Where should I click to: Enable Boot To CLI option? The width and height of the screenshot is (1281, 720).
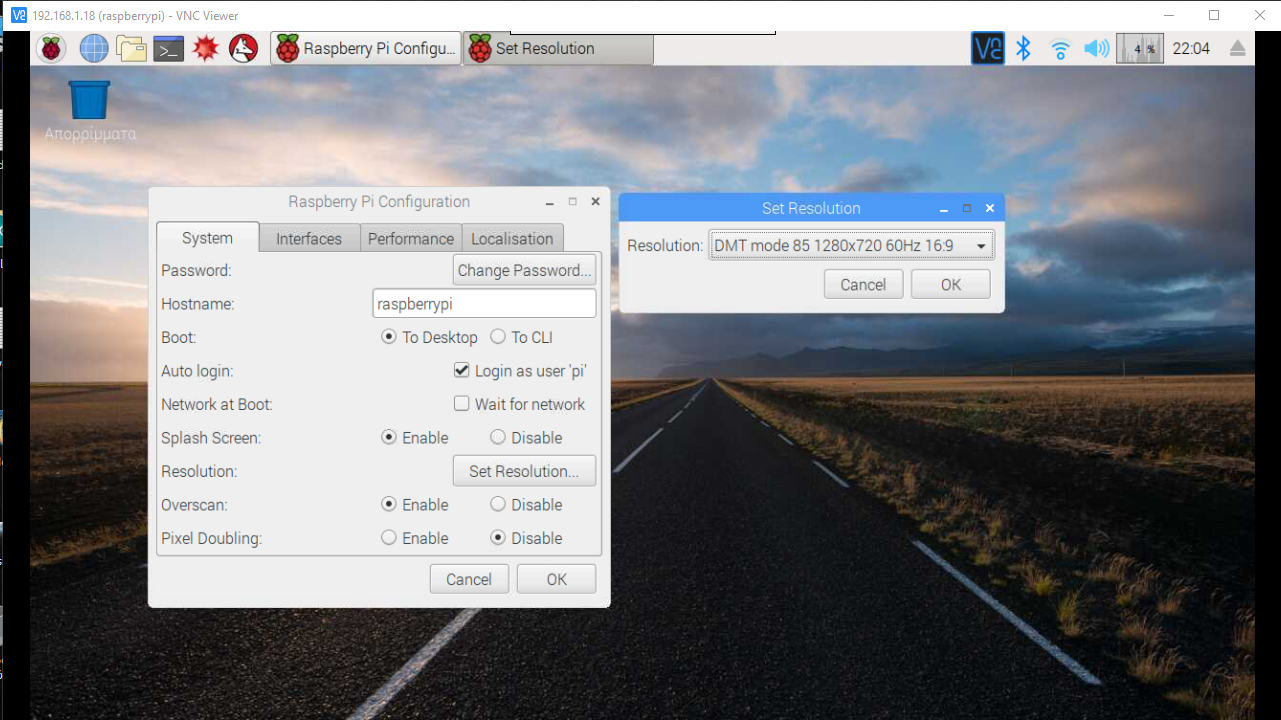coord(498,337)
